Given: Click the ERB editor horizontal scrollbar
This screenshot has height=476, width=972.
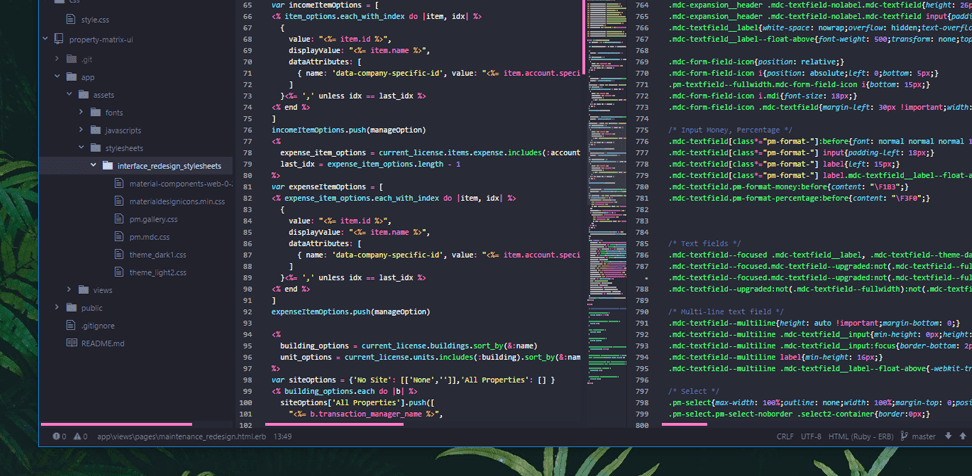Looking at the screenshot, I should coord(334,425).
